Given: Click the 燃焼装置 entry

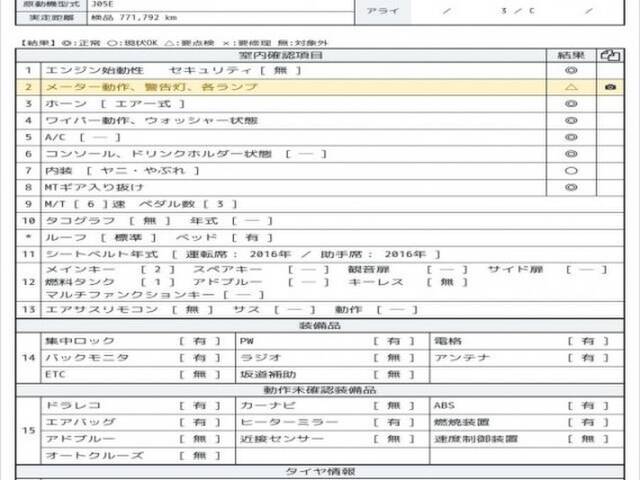Looking at the screenshot, I should (x=527, y=422).
